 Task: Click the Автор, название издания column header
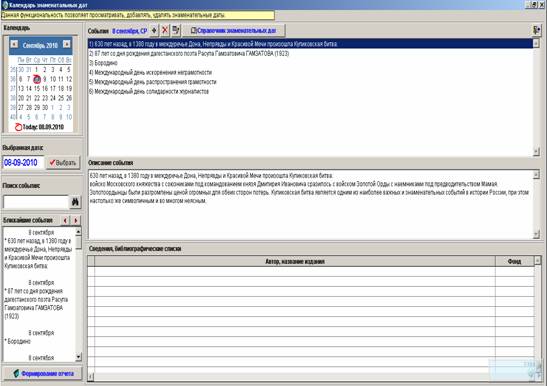(295, 261)
